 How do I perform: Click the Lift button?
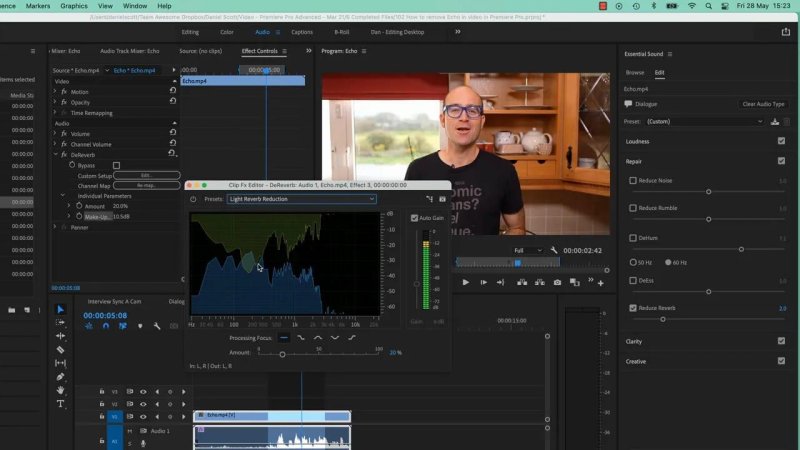pyautogui.click(x=522, y=282)
